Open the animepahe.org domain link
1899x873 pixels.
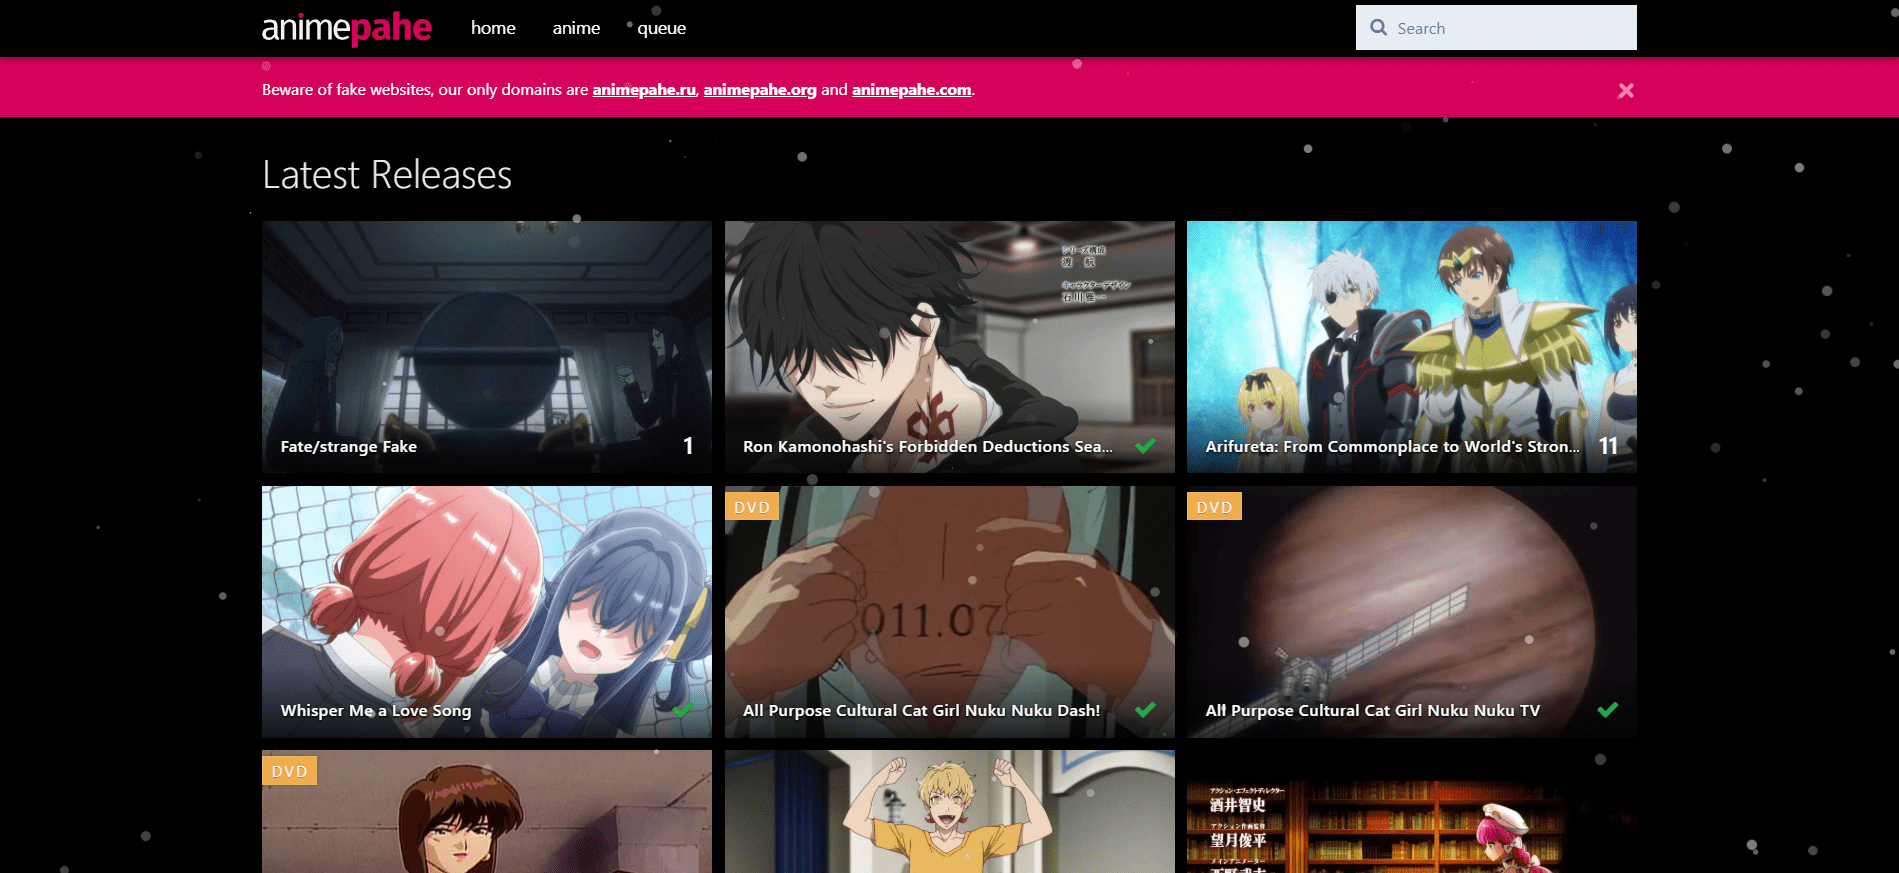(759, 90)
